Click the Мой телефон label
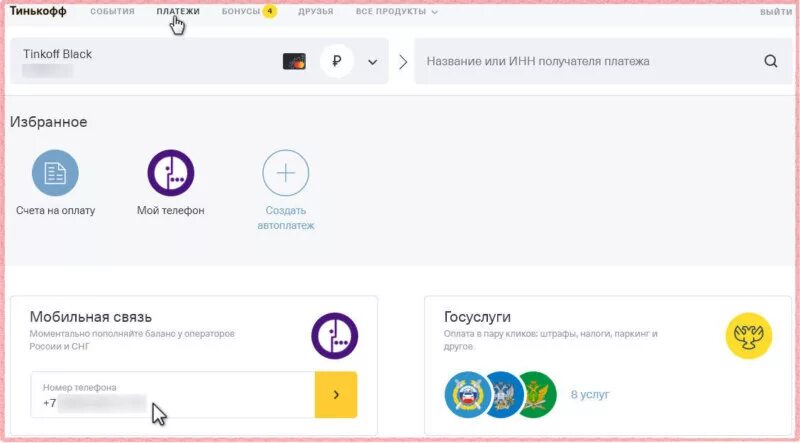Screen dimensions: 800x443 click(x=171, y=210)
